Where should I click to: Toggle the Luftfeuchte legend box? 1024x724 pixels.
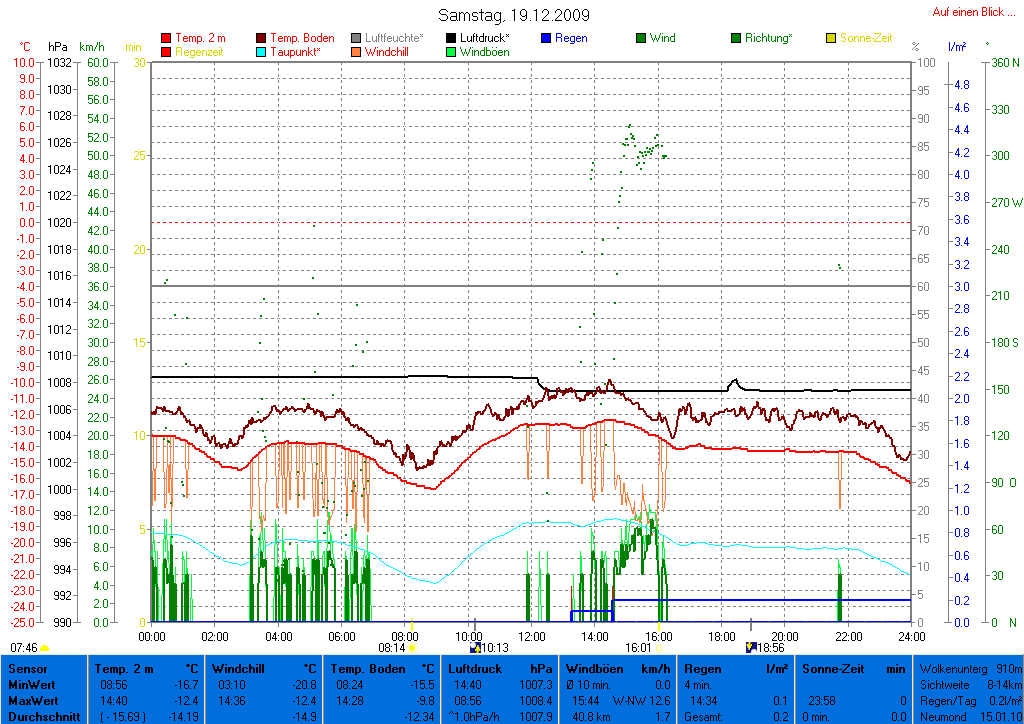click(x=357, y=38)
